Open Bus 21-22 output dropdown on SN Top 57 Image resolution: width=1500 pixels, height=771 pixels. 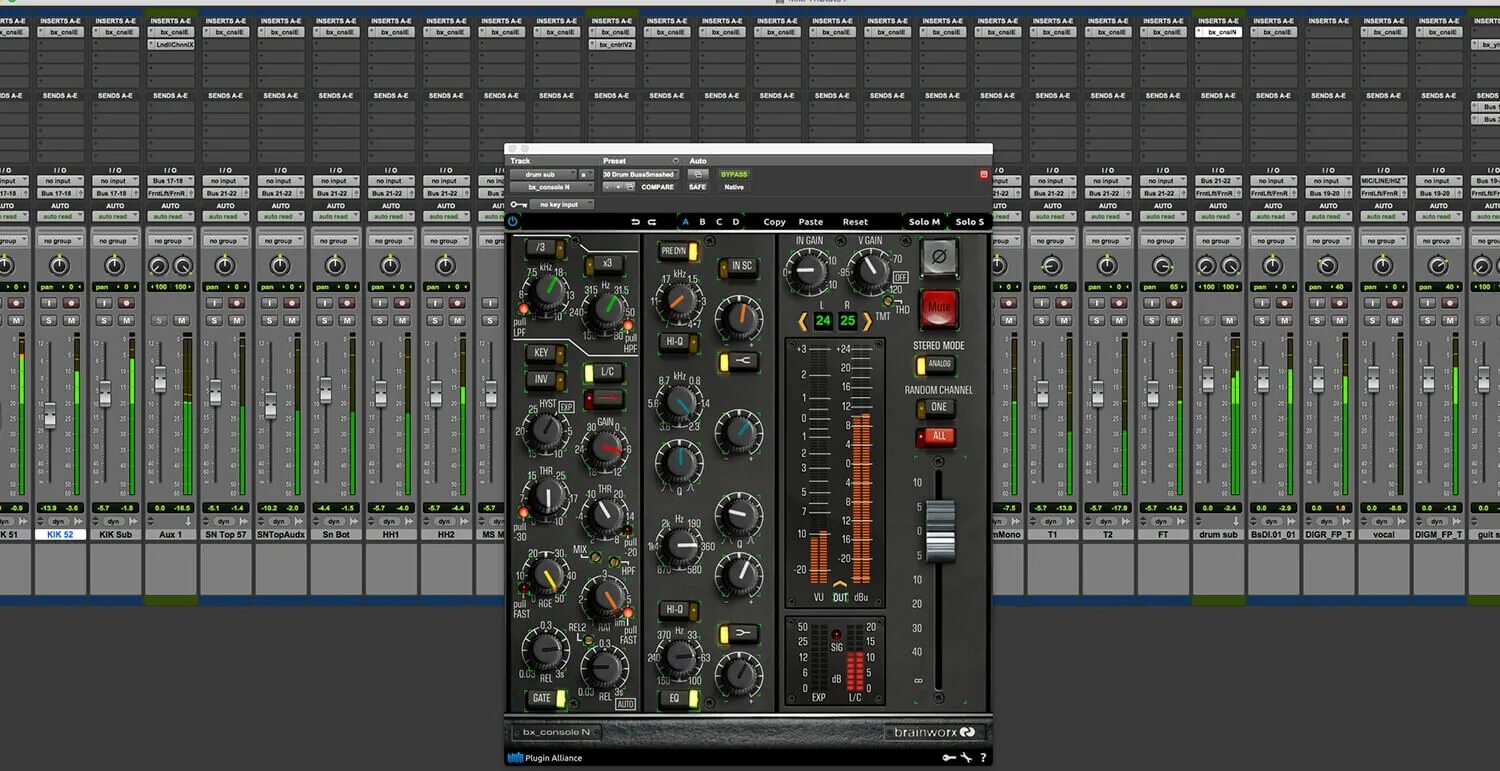coord(225,193)
